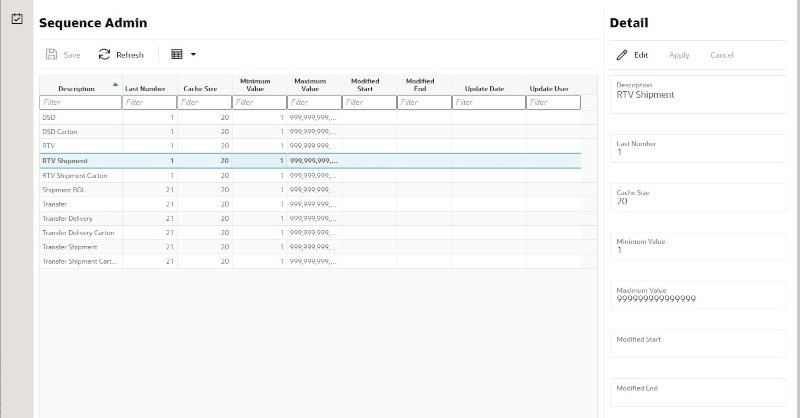
Task: Select the RTV Shipment row
Action: (x=310, y=161)
